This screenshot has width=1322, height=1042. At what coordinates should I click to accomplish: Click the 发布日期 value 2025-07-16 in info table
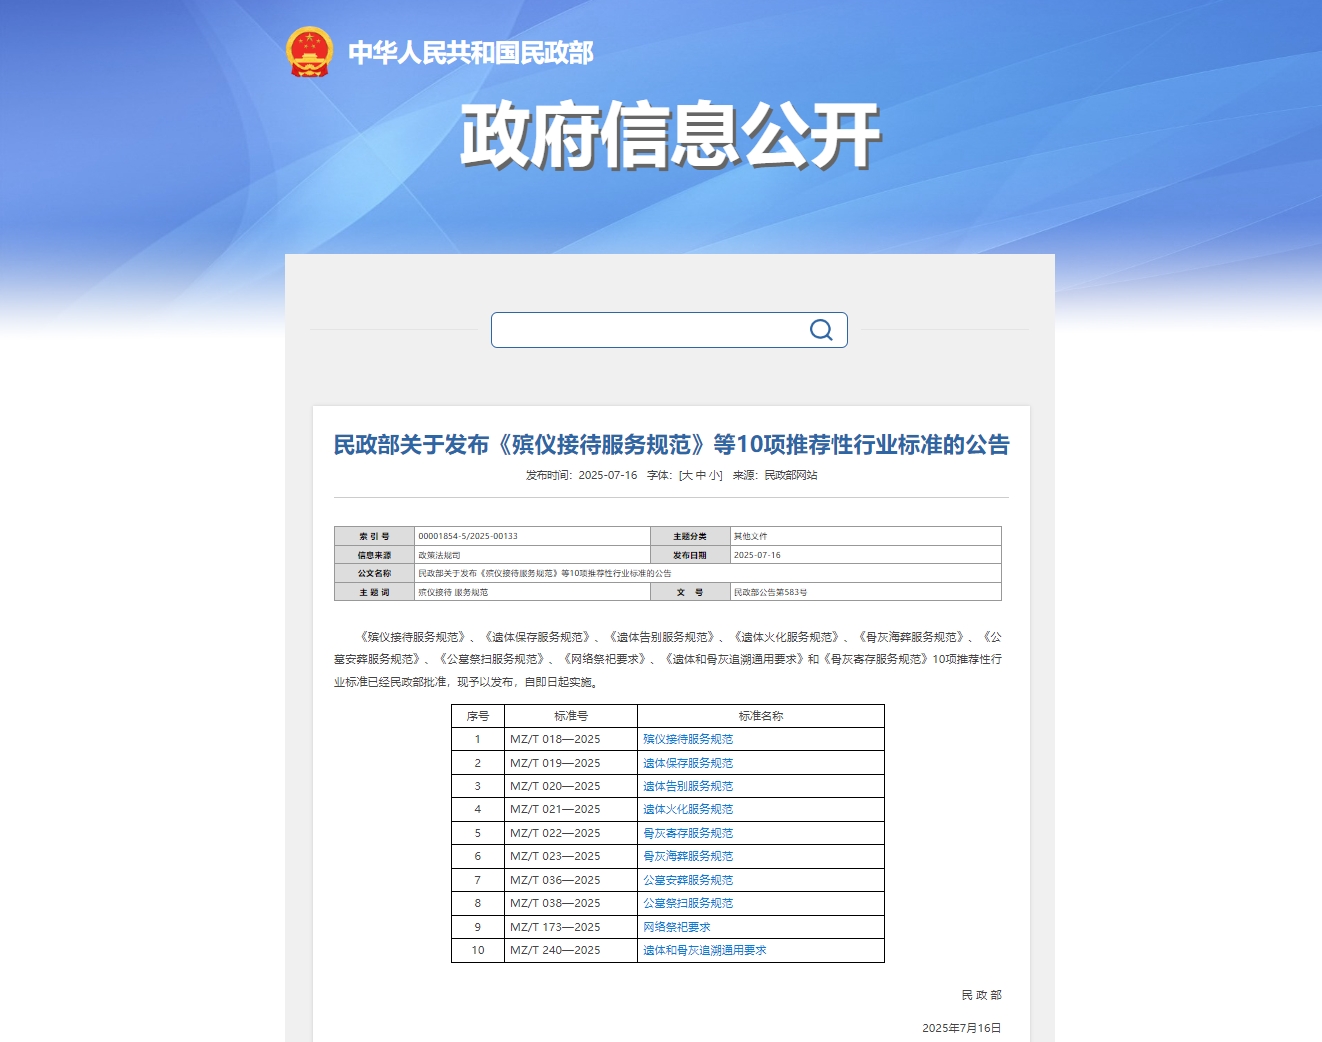[757, 555]
